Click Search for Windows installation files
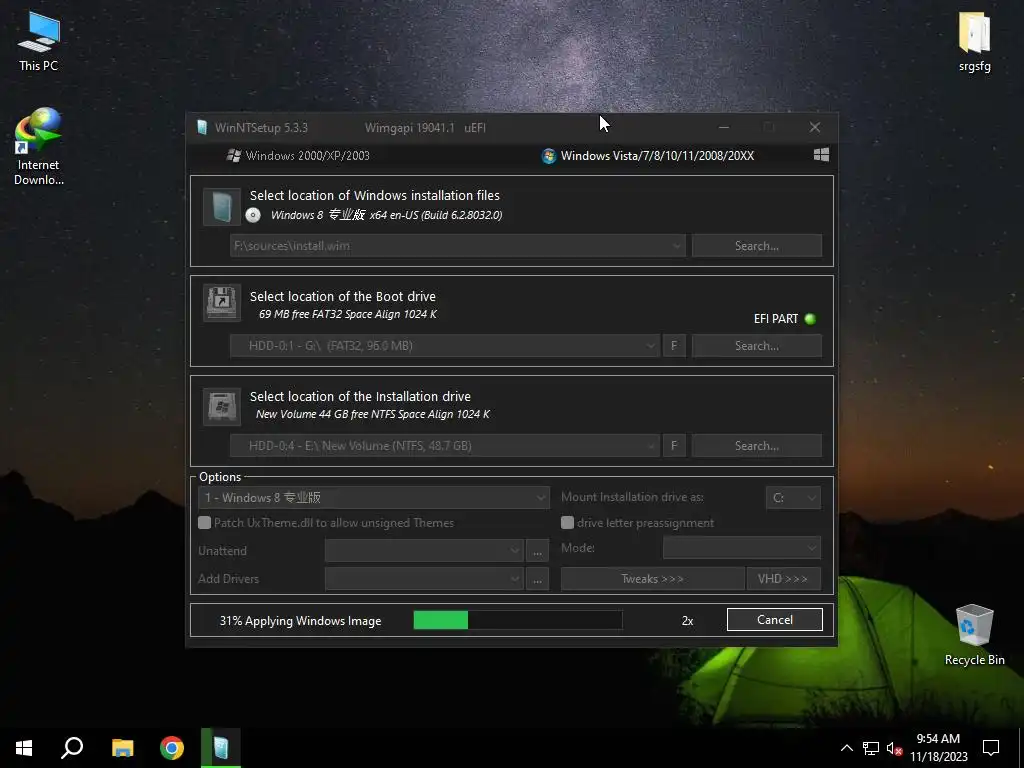The image size is (1024, 768). pyautogui.click(x=757, y=246)
